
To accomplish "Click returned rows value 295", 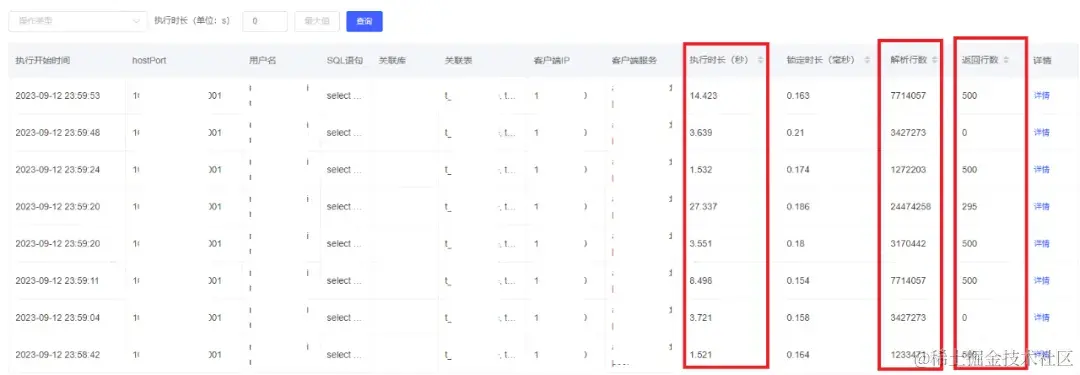I will point(970,207).
